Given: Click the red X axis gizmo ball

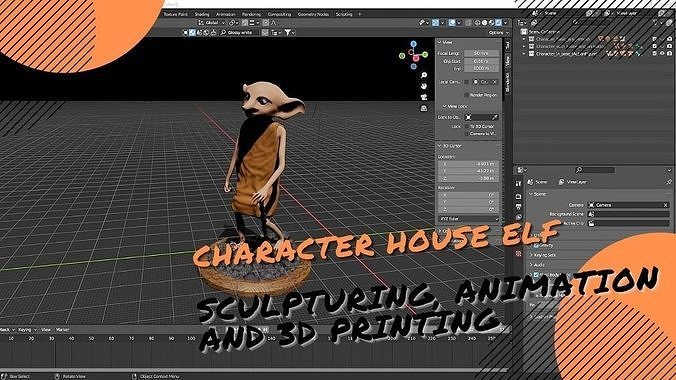Looking at the screenshot, I should tap(416, 59).
